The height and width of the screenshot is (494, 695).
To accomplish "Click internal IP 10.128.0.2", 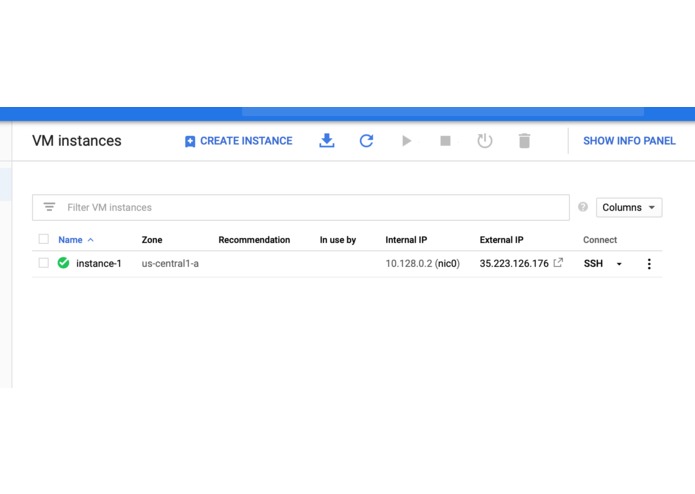I will (409, 264).
